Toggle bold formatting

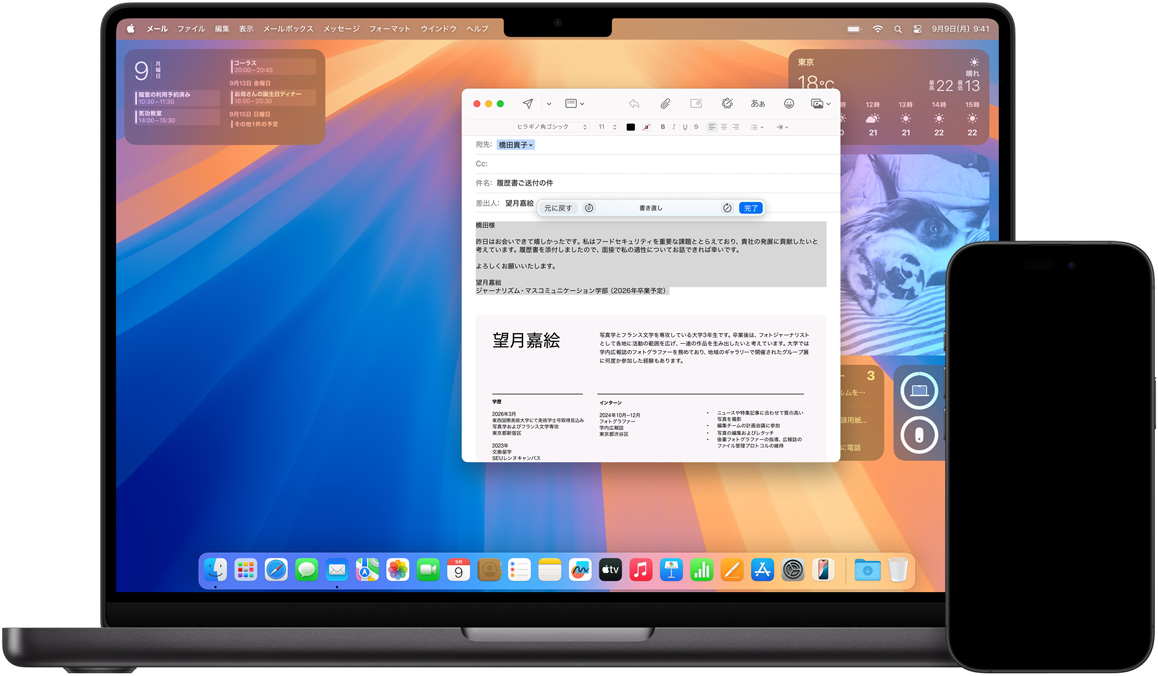point(663,127)
